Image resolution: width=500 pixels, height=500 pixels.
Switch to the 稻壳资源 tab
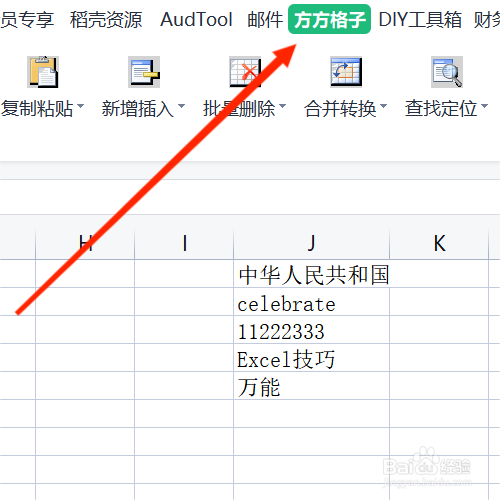point(106,19)
